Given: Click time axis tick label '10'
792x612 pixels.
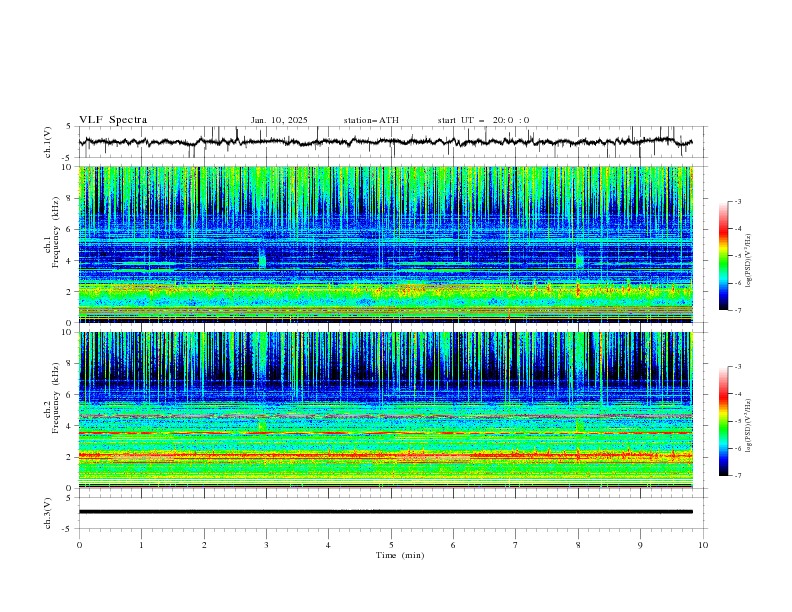Looking at the screenshot, I should [703, 545].
